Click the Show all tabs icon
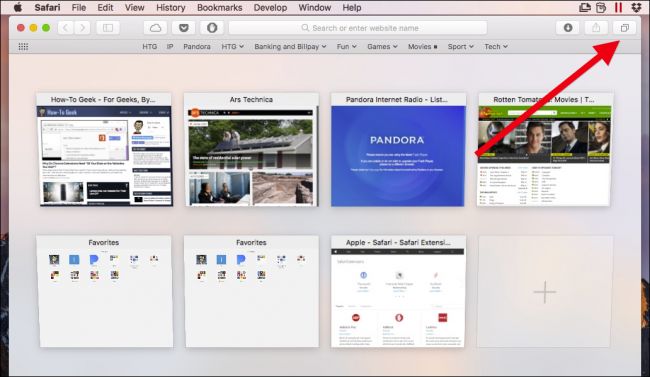 pos(624,28)
